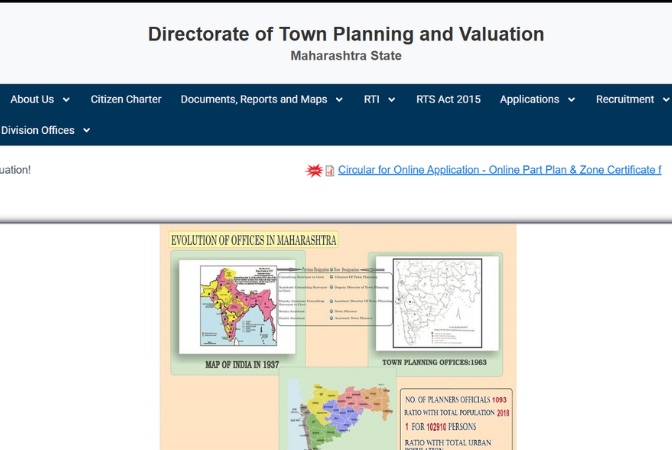Click the Evolution of Offices in Maharashtra title
Viewport: 672px width, 450px height.
coord(253,240)
